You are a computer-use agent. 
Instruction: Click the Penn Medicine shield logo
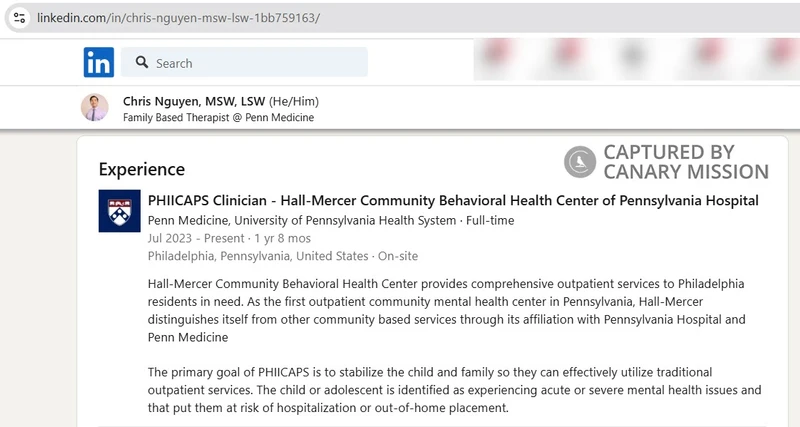coord(119,211)
